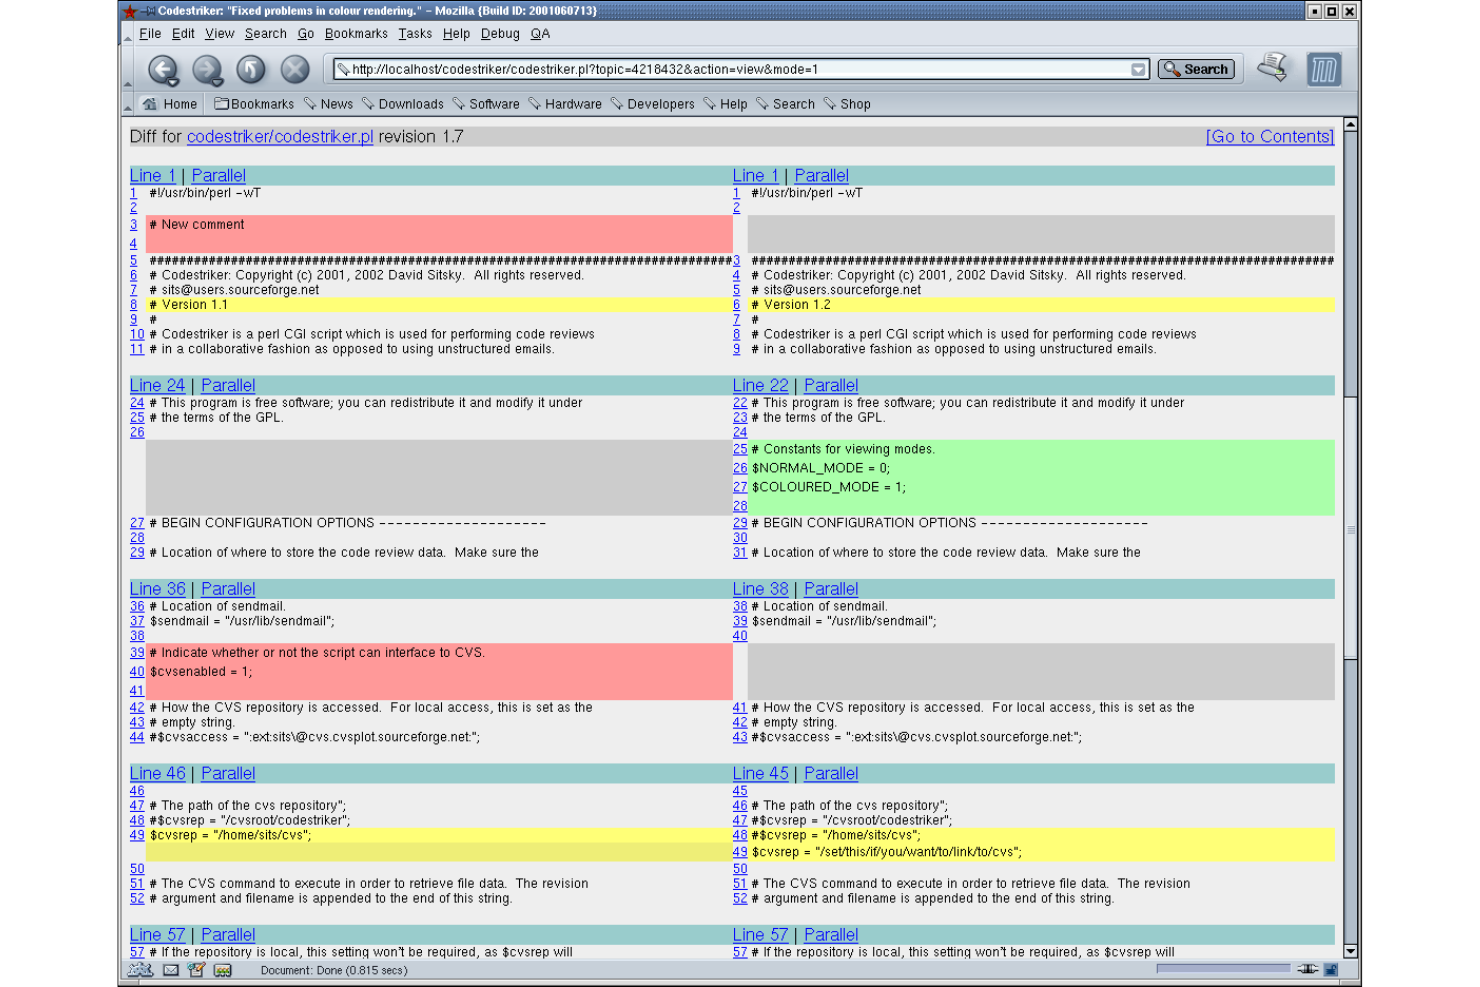Click the vertical scrollbar up arrow
Image resolution: width=1480 pixels, height=987 pixels.
[x=1350, y=125]
